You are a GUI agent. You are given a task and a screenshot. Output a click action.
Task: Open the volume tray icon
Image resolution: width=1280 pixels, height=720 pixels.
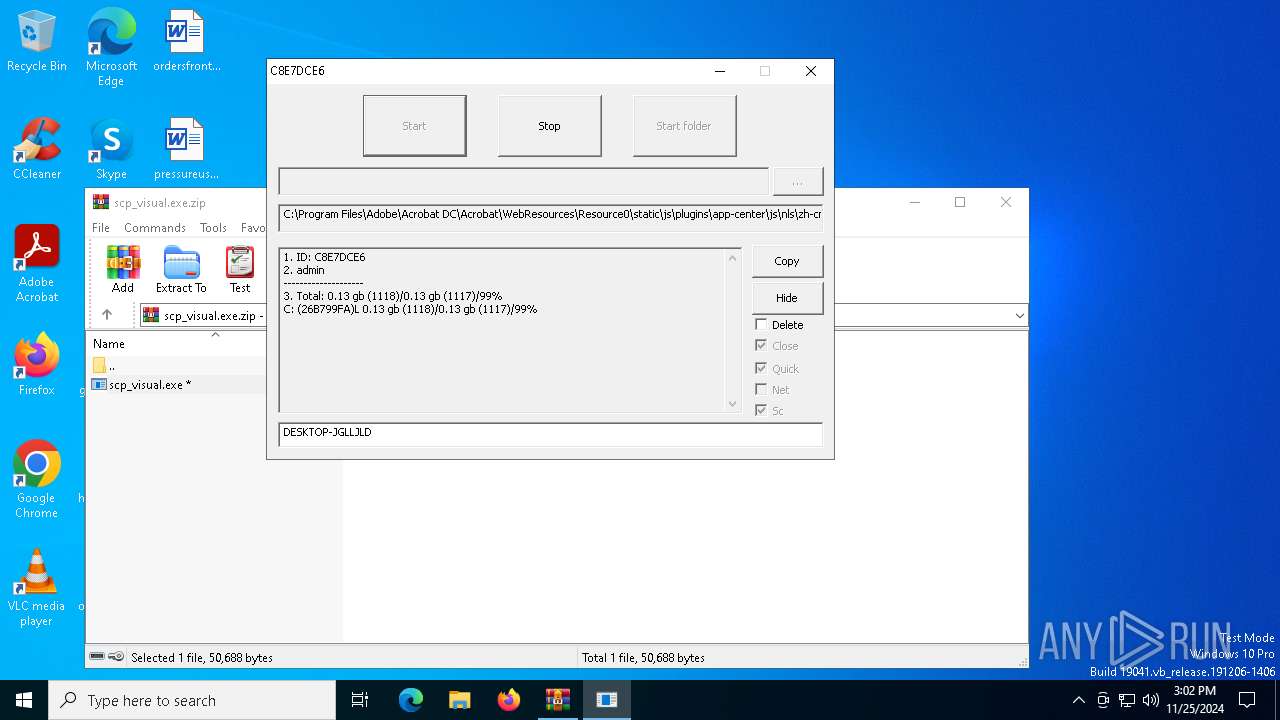tap(1151, 700)
